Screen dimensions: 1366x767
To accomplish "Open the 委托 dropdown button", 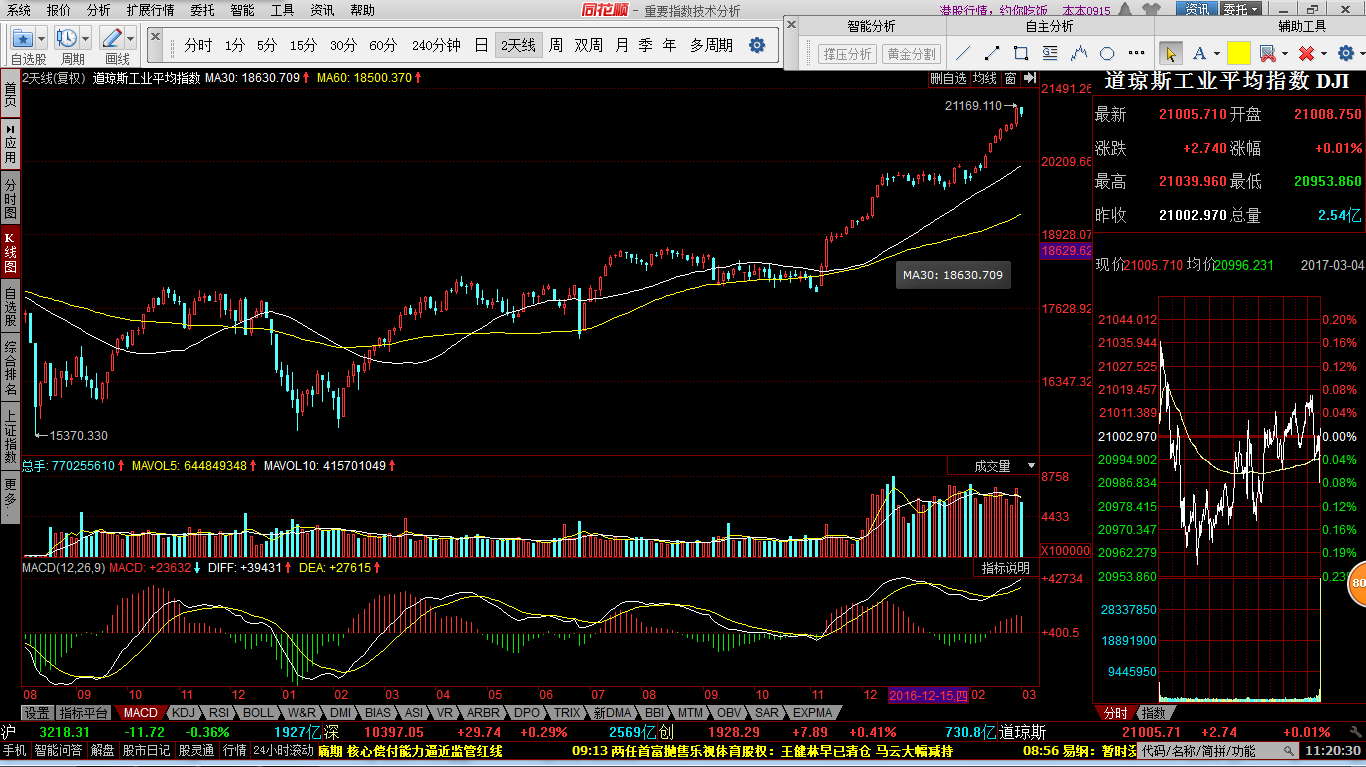I will [x=1240, y=10].
